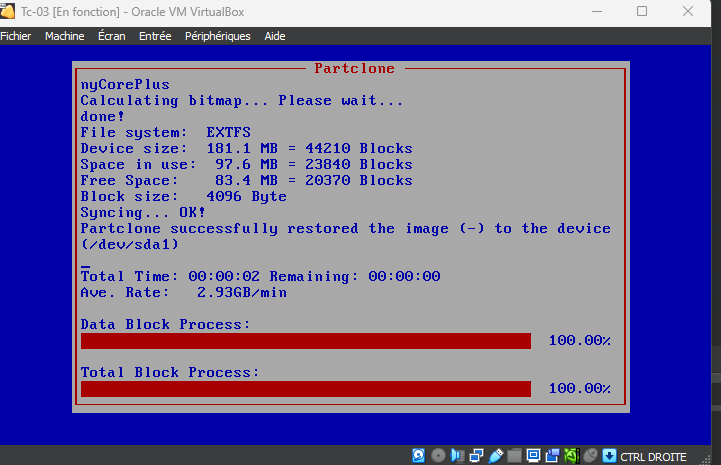Click the 'Device size: 181.1 MB' line

[x=246, y=149]
